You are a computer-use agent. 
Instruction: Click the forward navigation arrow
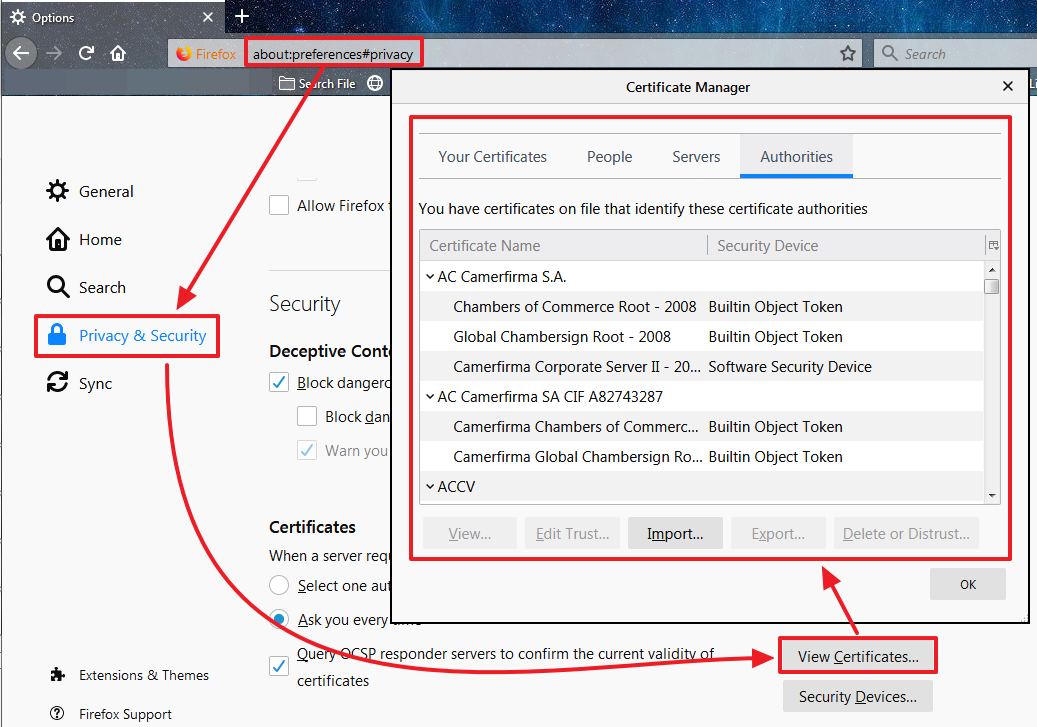tap(54, 53)
